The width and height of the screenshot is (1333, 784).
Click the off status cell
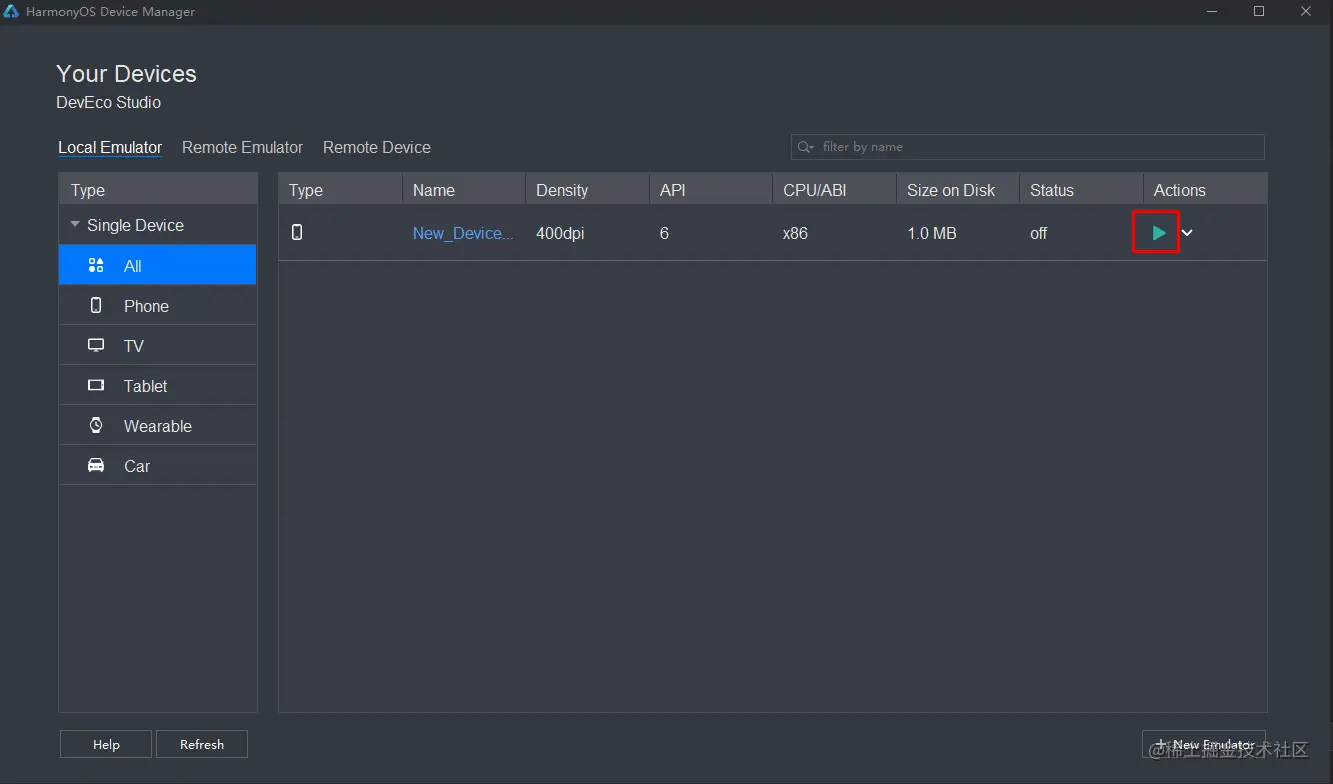click(1039, 233)
